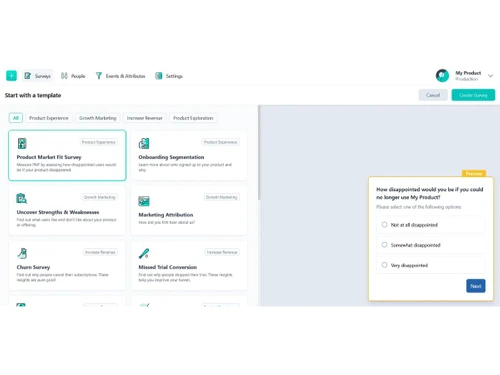The image size is (500, 375).
Task: Click Next in the survey preview
Action: tap(476, 286)
